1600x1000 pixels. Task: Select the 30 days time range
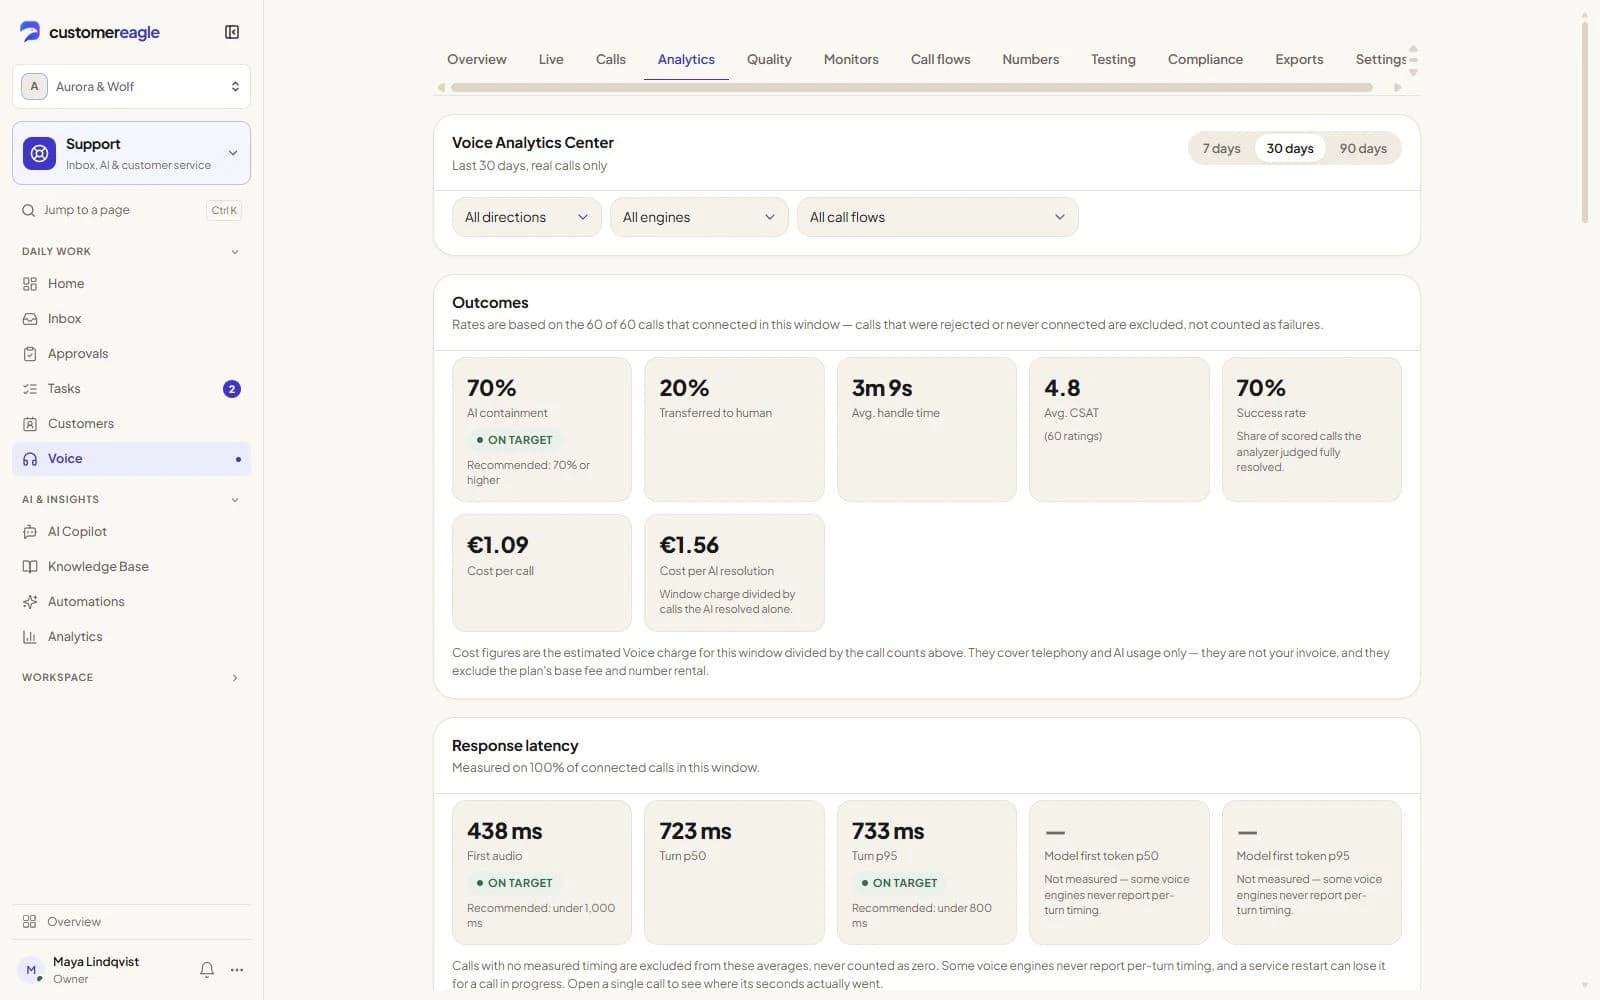1290,149
